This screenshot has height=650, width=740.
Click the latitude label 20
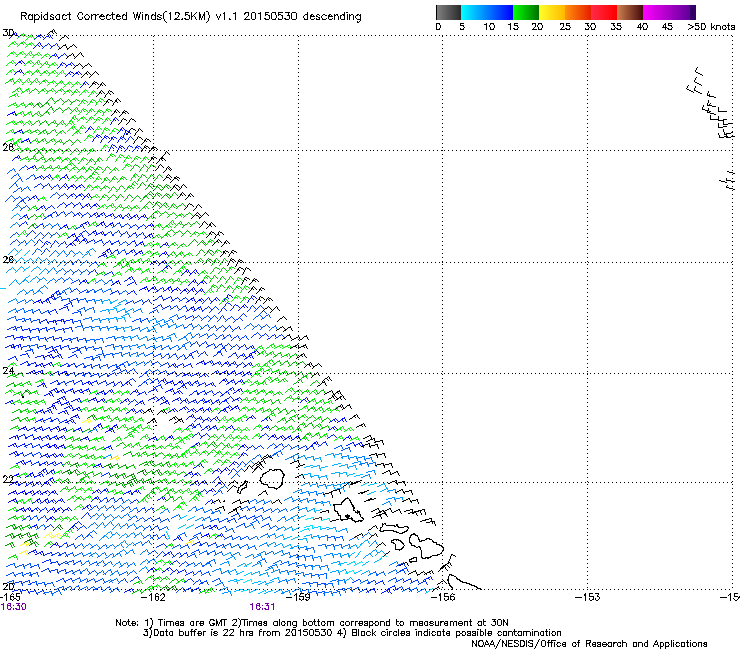[8, 587]
